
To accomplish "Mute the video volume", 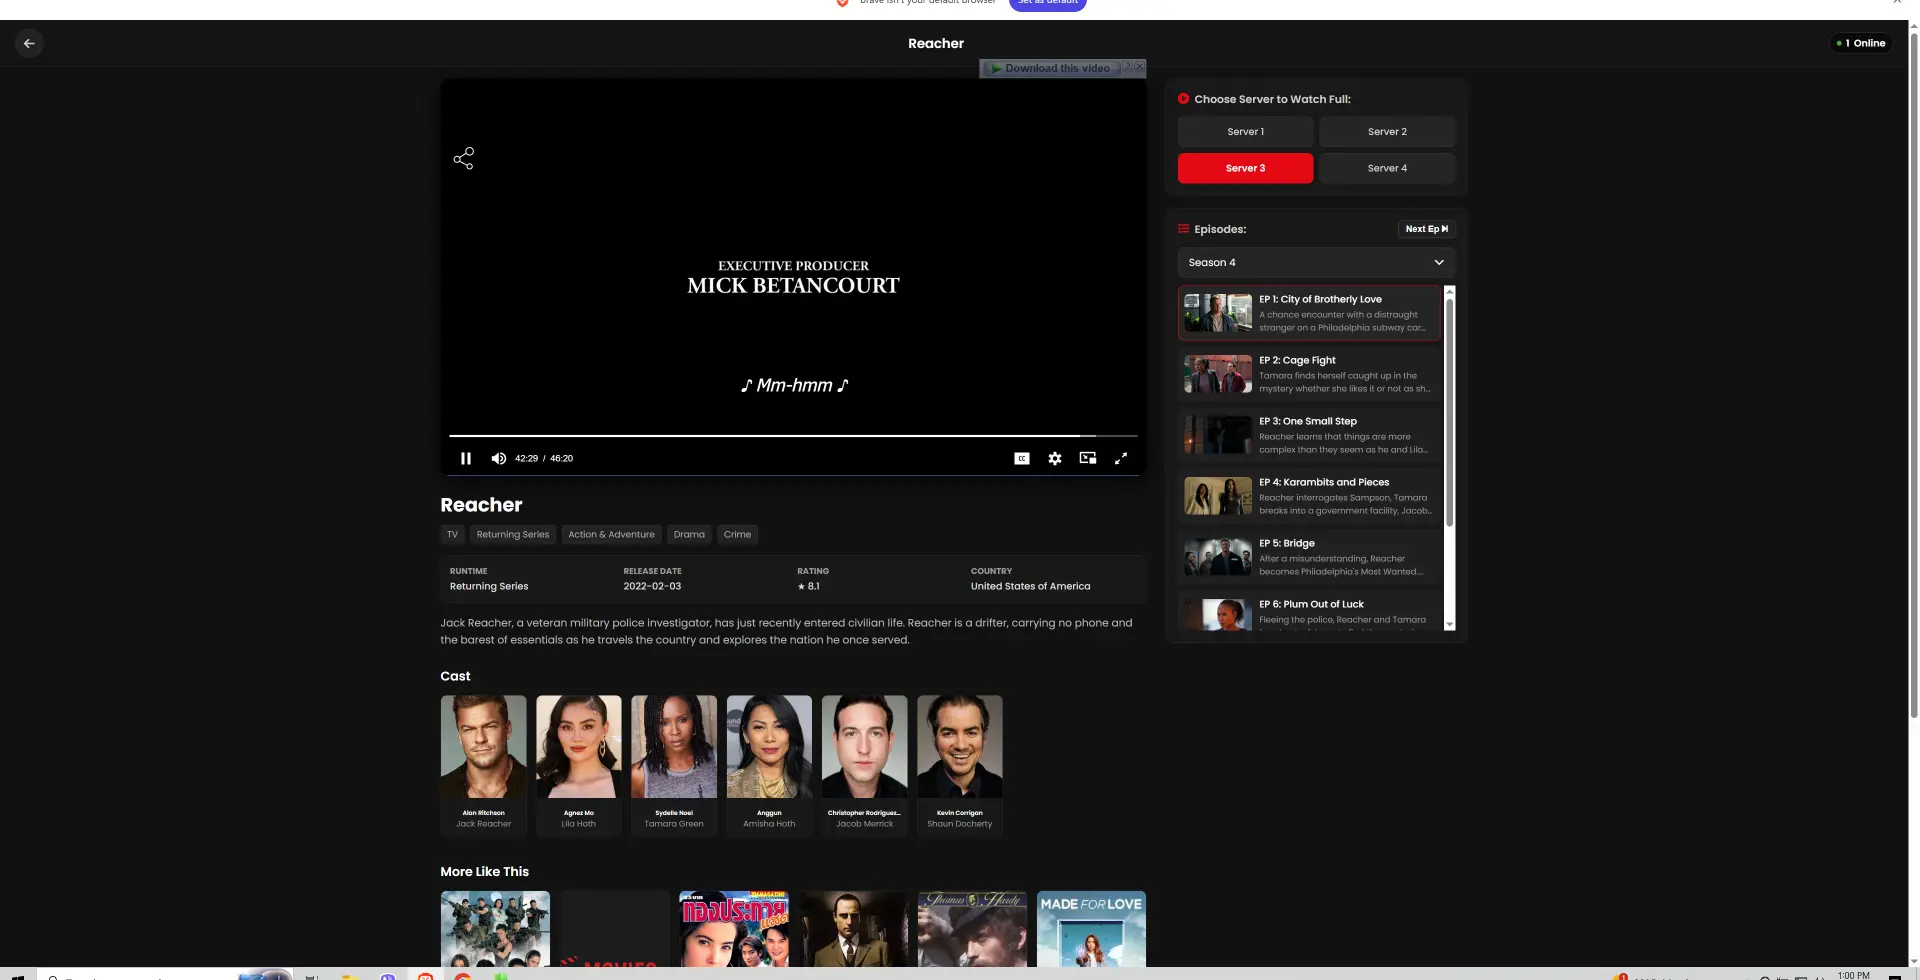I will (499, 458).
